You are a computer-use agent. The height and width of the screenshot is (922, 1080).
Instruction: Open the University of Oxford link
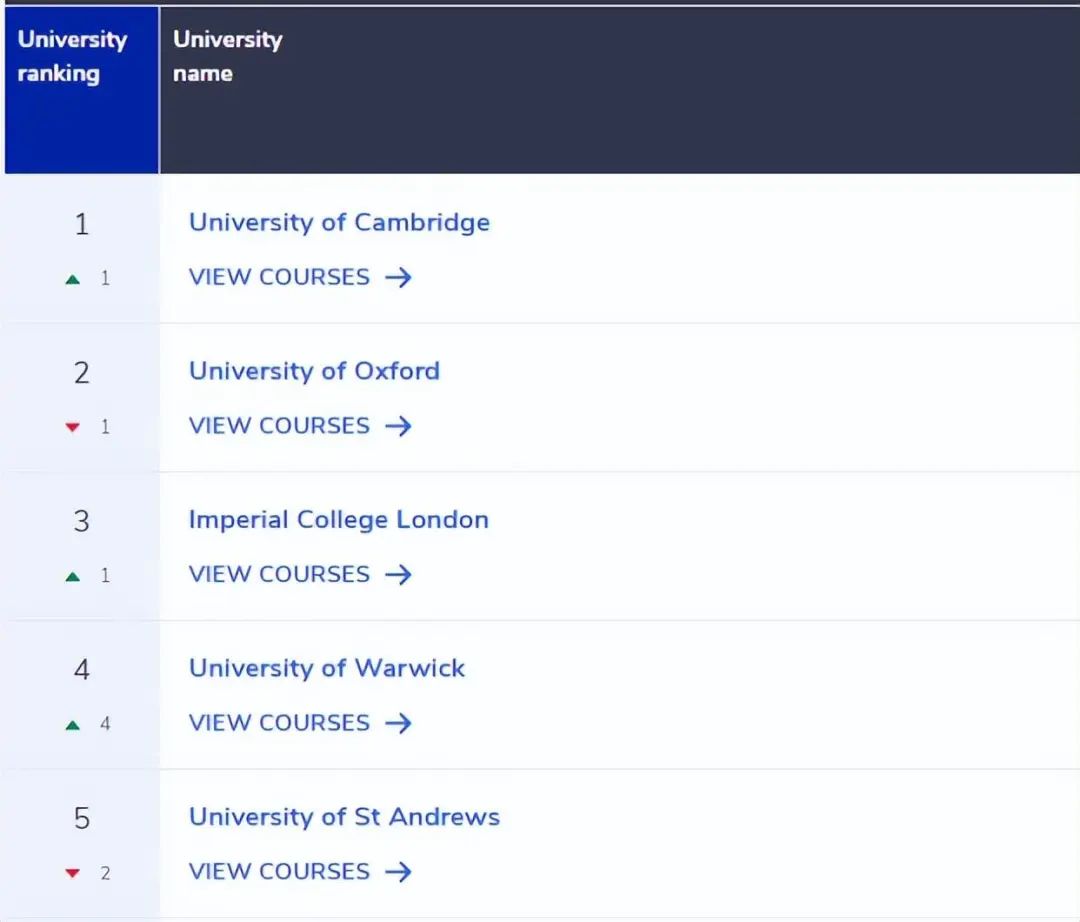coord(314,370)
